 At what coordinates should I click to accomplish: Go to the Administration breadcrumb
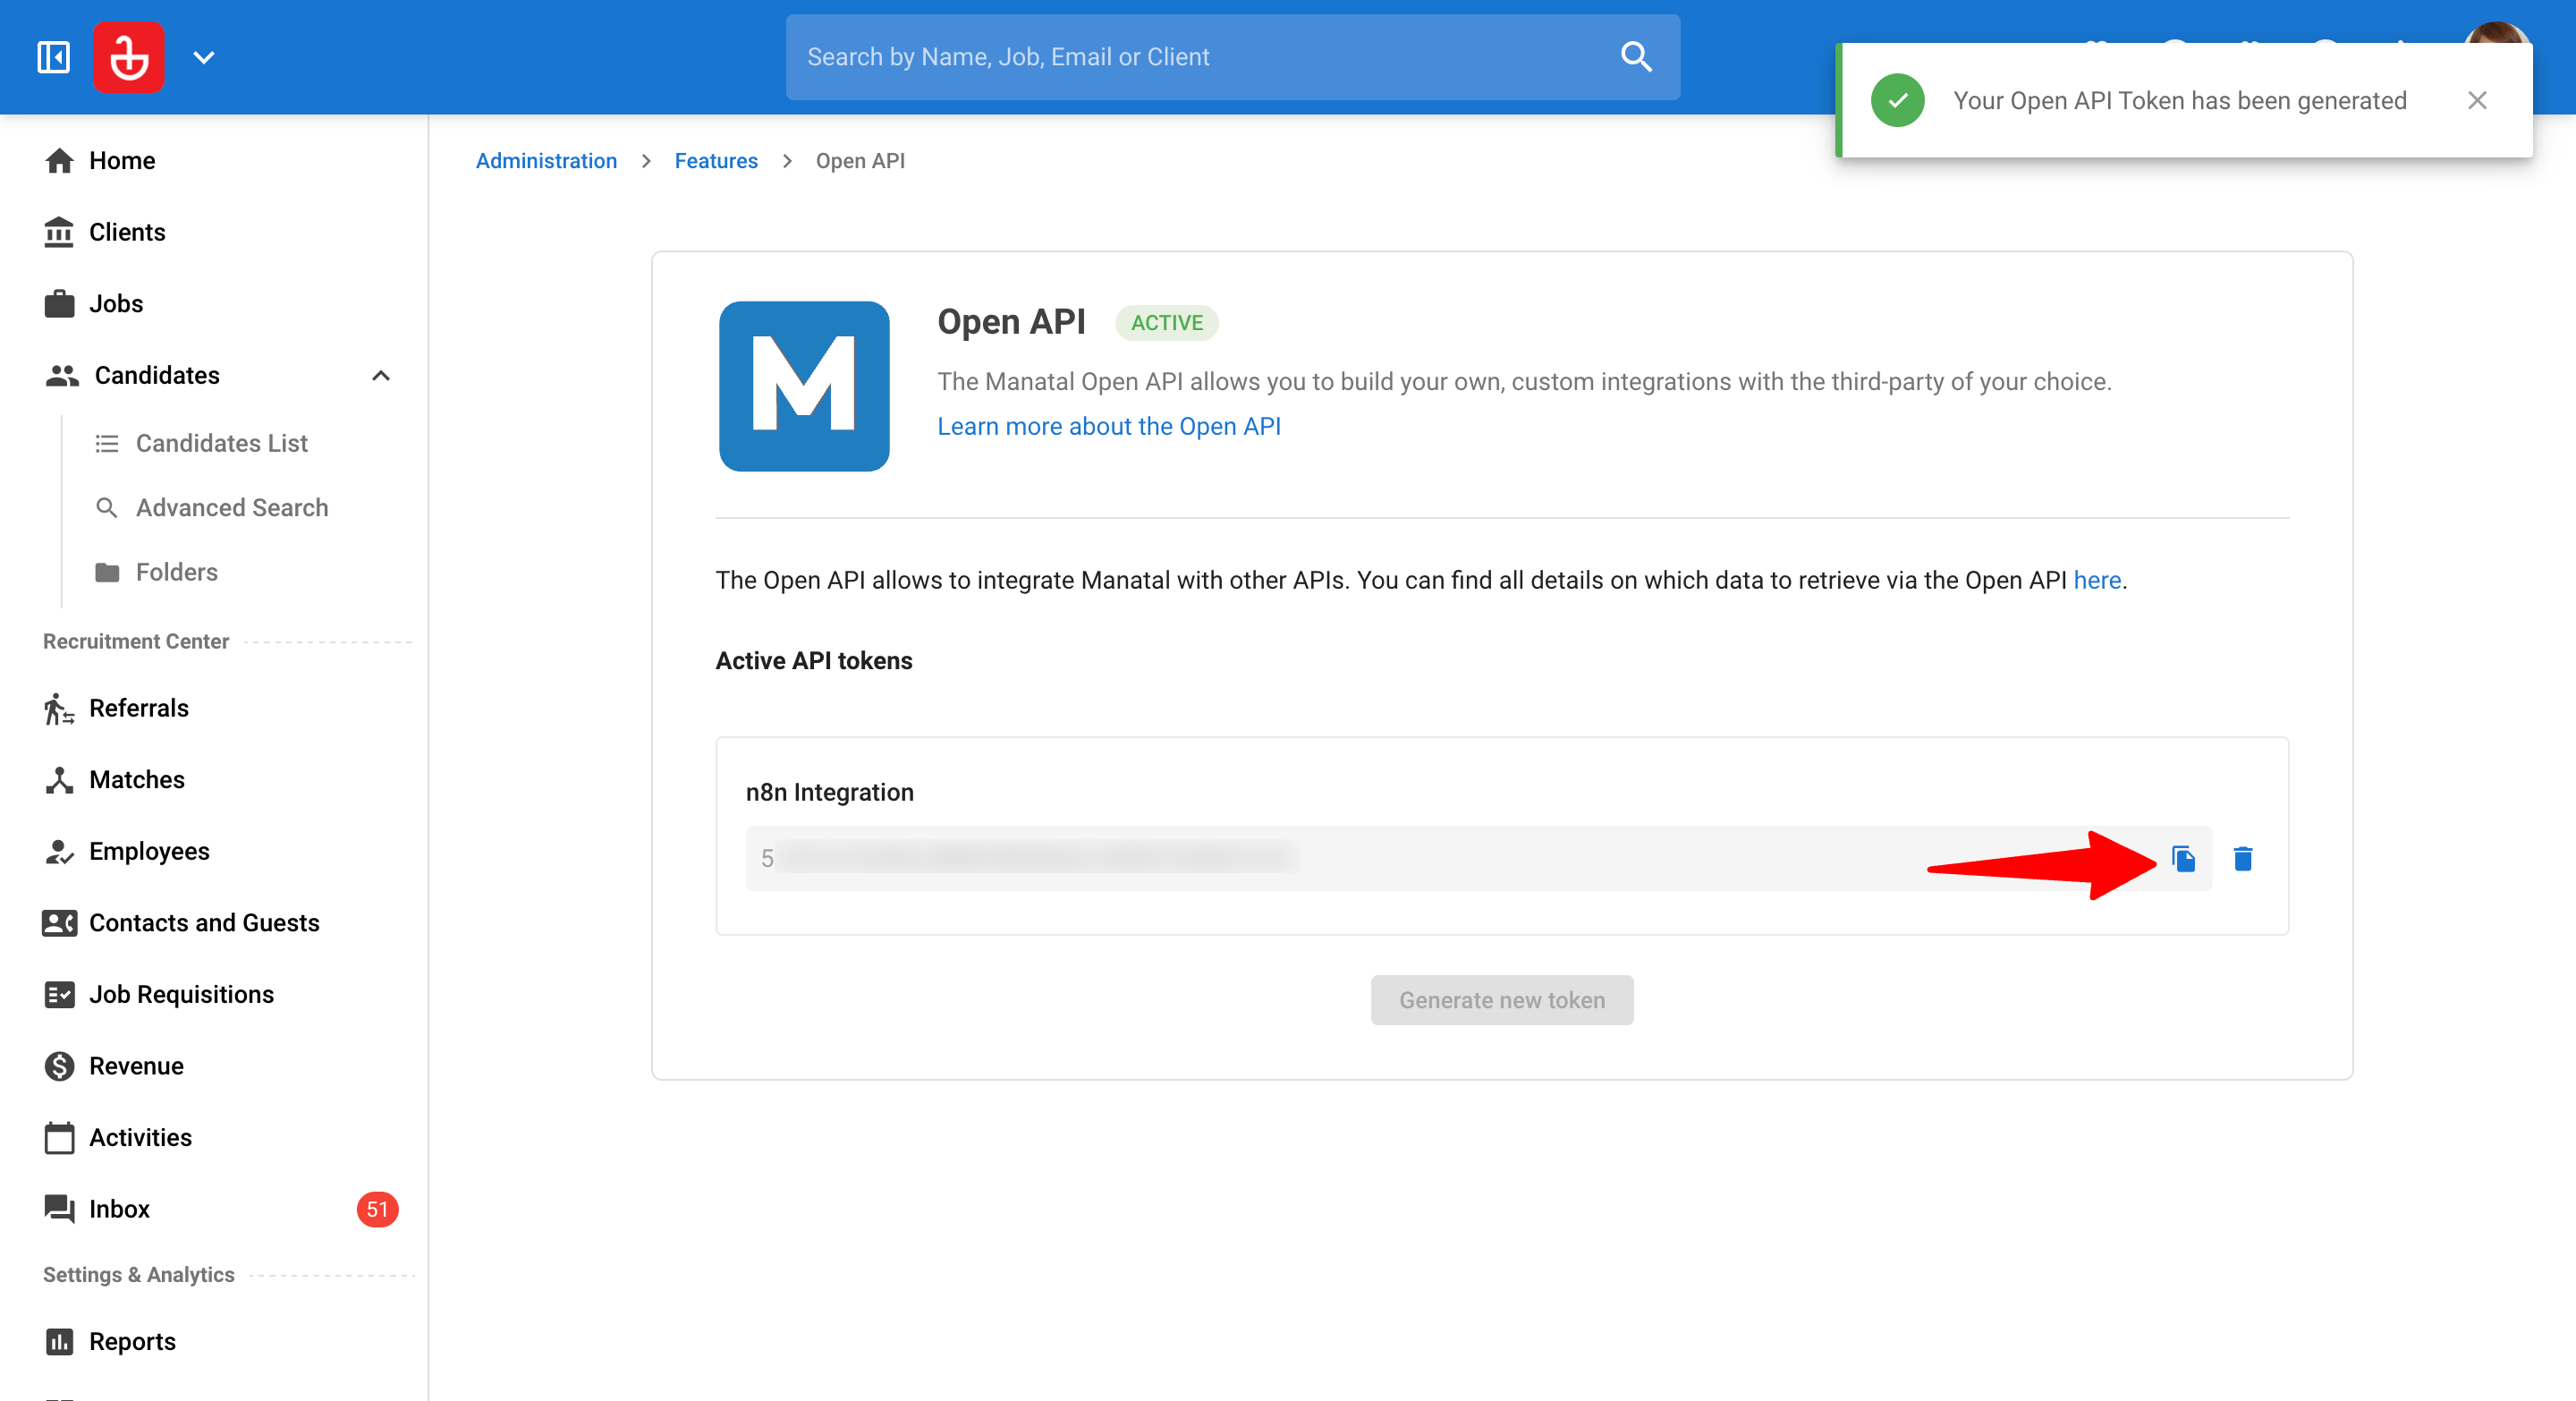546,161
